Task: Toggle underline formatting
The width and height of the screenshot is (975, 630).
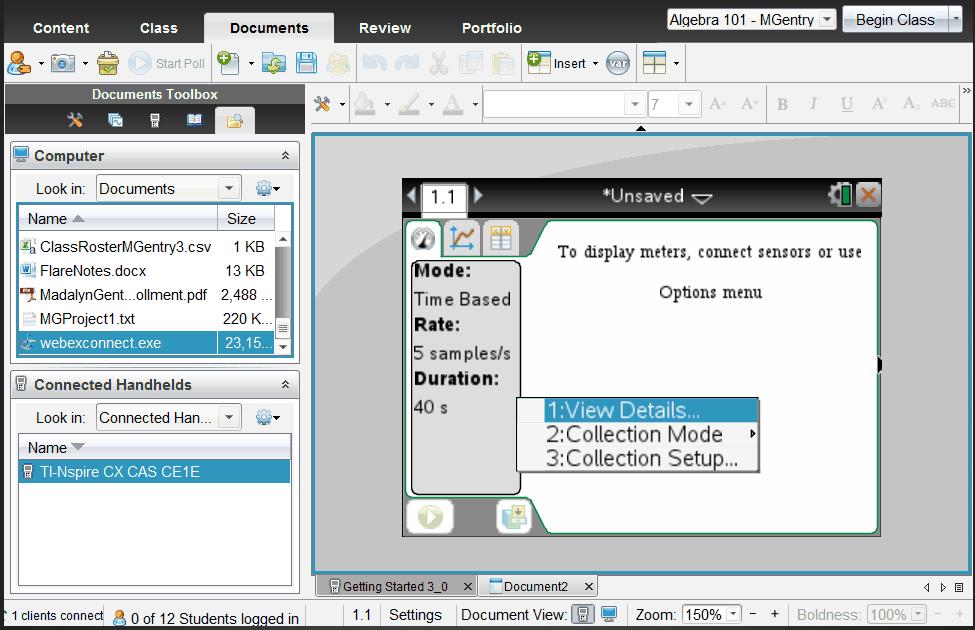Action: click(x=846, y=104)
